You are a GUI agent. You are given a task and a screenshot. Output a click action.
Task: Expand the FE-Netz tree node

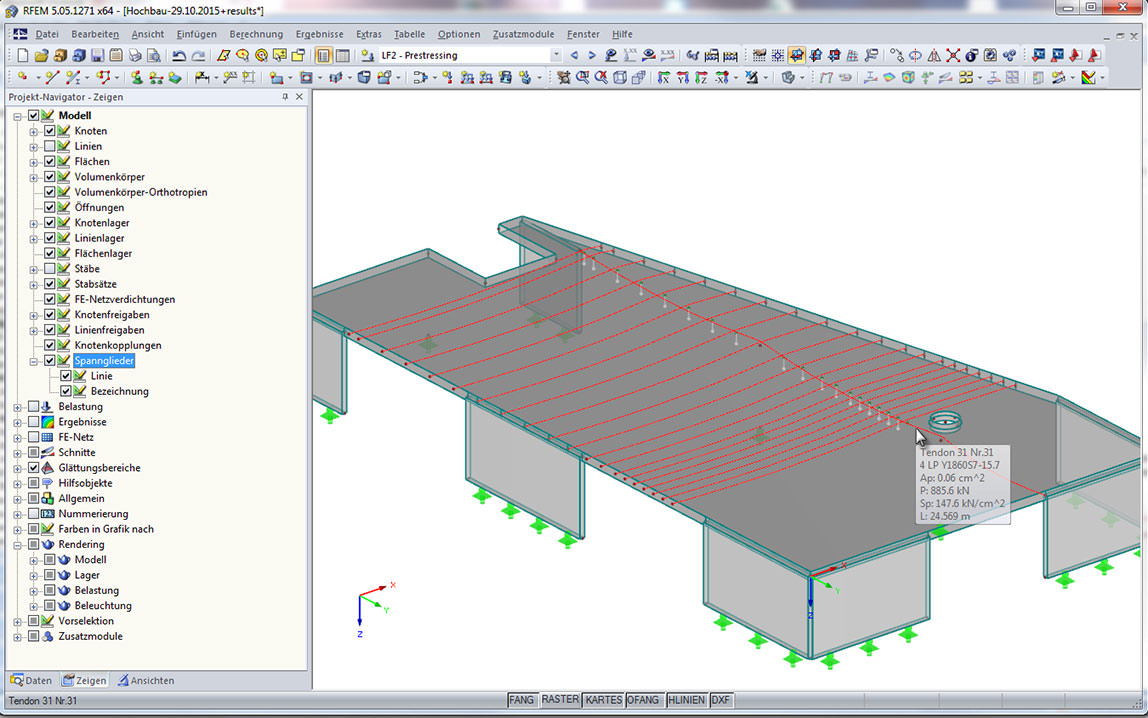click(18, 438)
